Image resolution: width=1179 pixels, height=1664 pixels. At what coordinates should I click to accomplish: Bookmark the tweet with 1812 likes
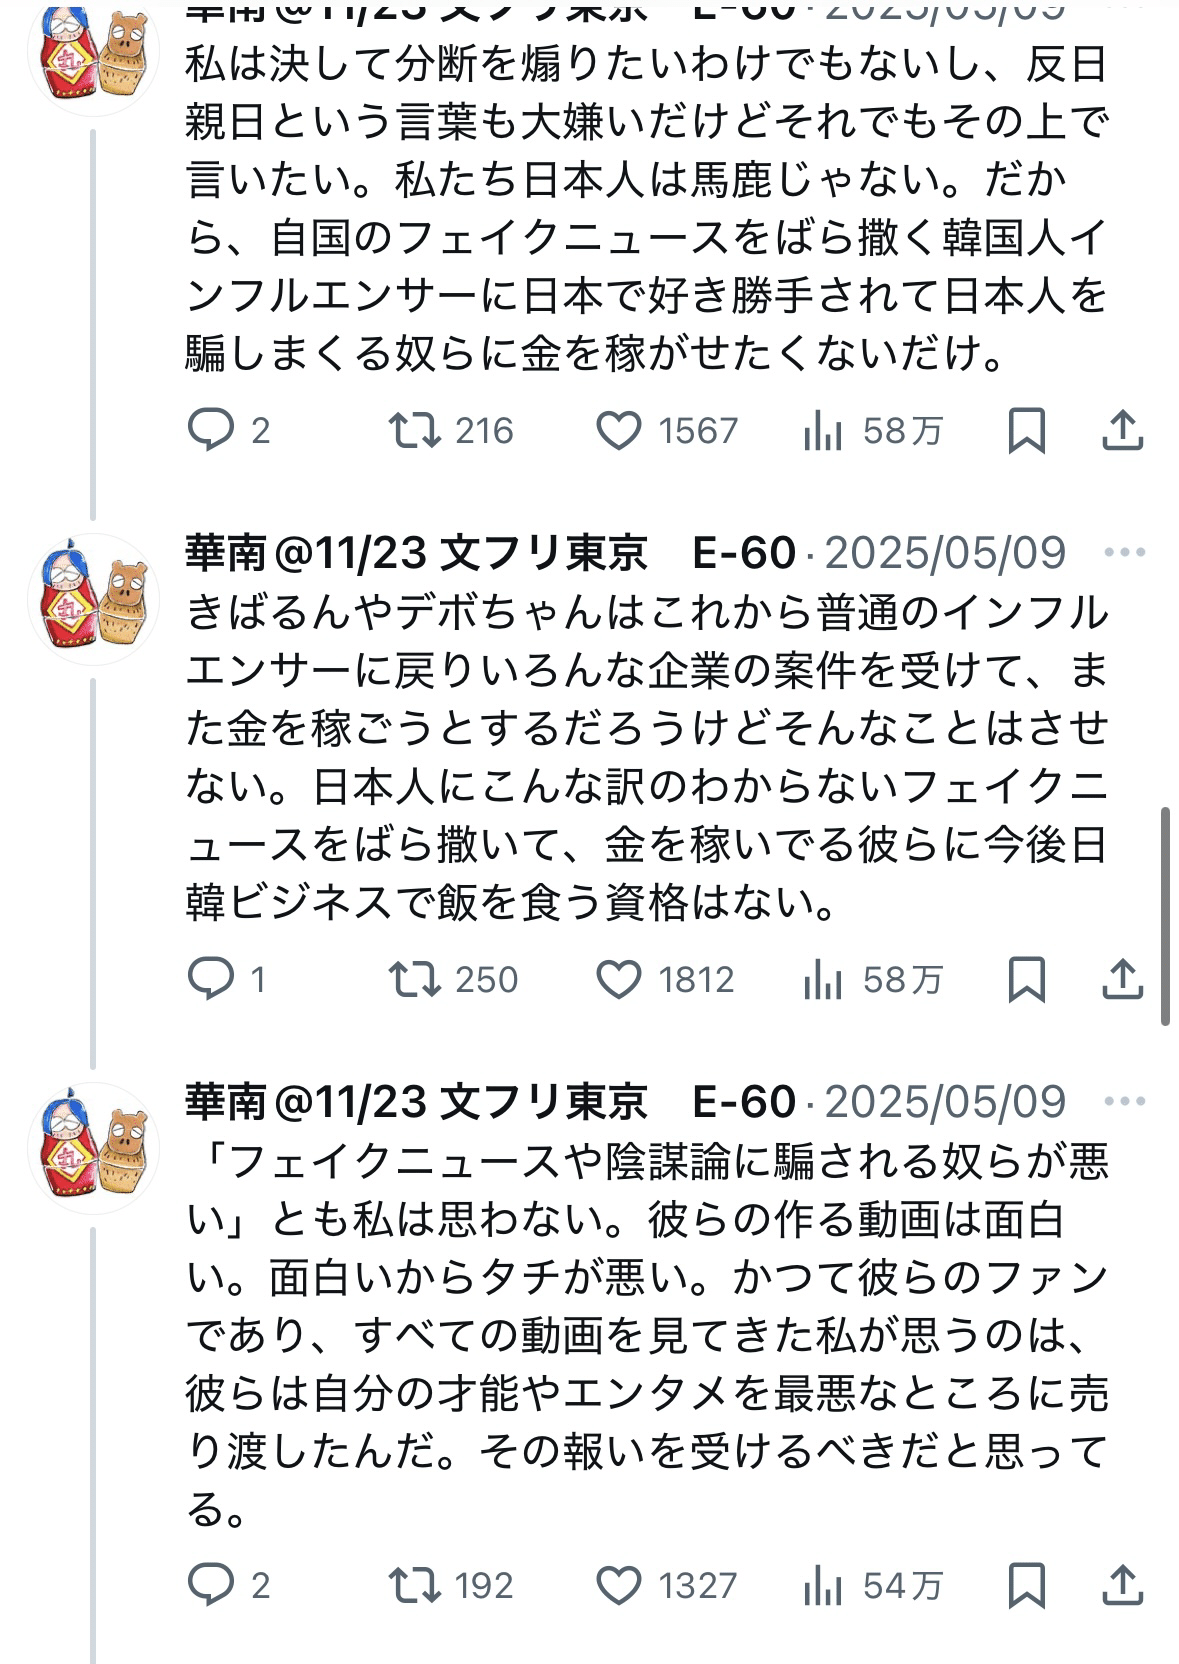[x=1026, y=980]
